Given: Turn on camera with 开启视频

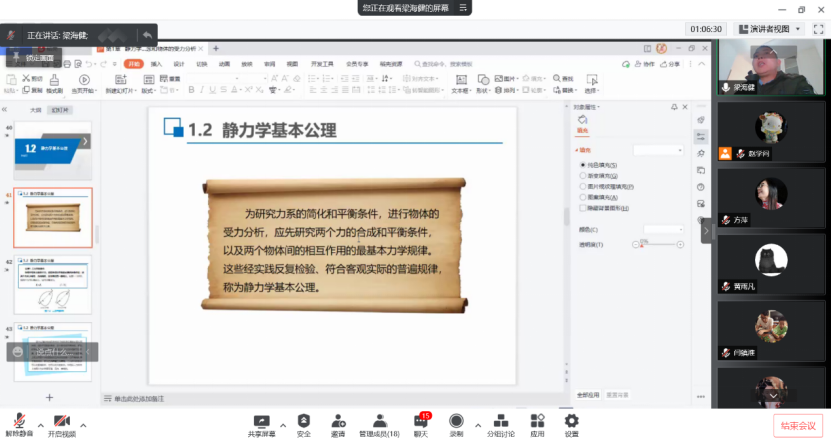Looking at the screenshot, I should [61, 421].
